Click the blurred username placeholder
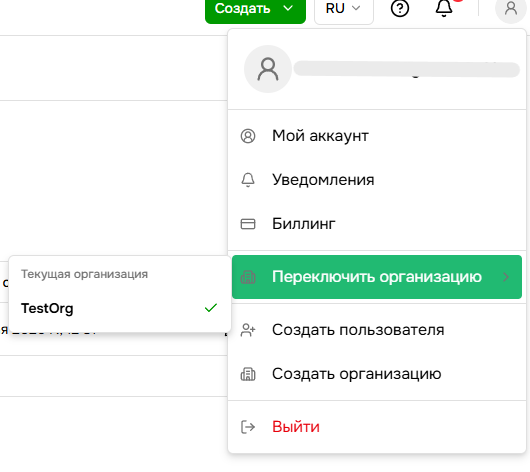 pos(407,69)
